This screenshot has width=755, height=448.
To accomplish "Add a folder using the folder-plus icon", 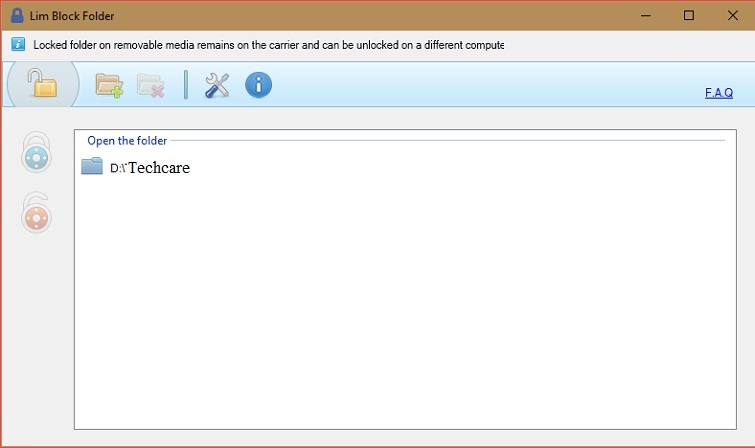I will (109, 85).
